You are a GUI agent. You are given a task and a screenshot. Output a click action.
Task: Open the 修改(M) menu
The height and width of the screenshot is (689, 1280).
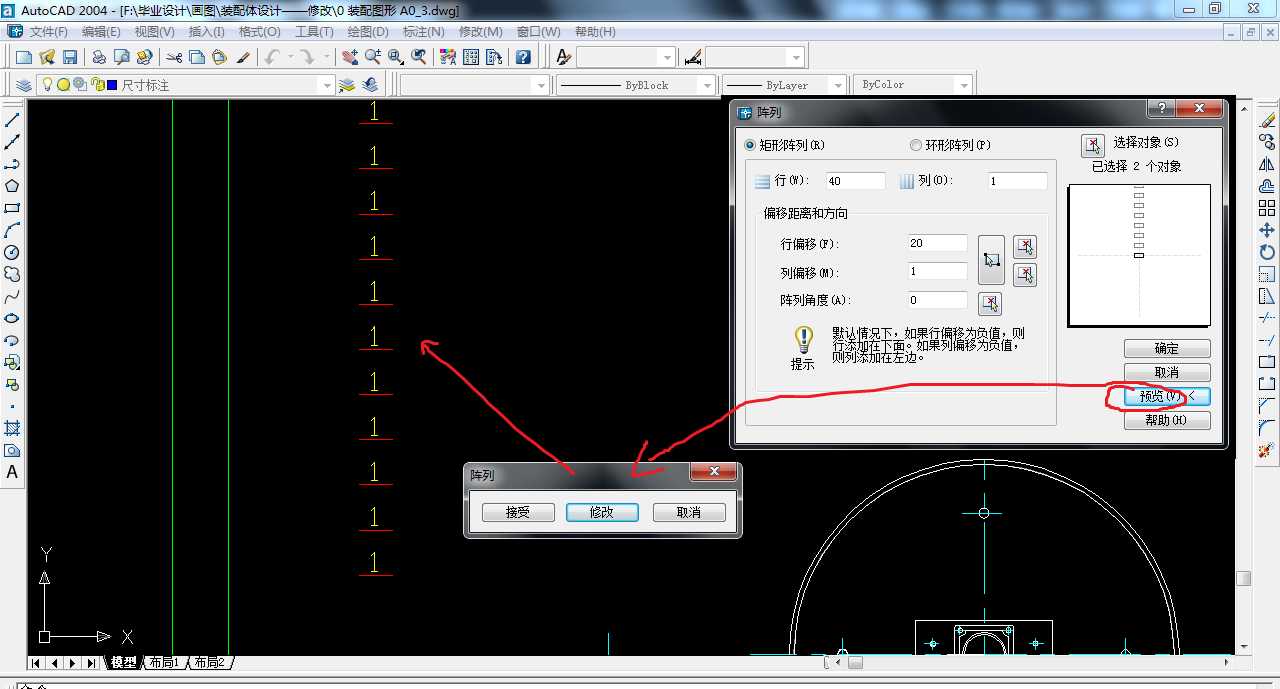(x=481, y=32)
